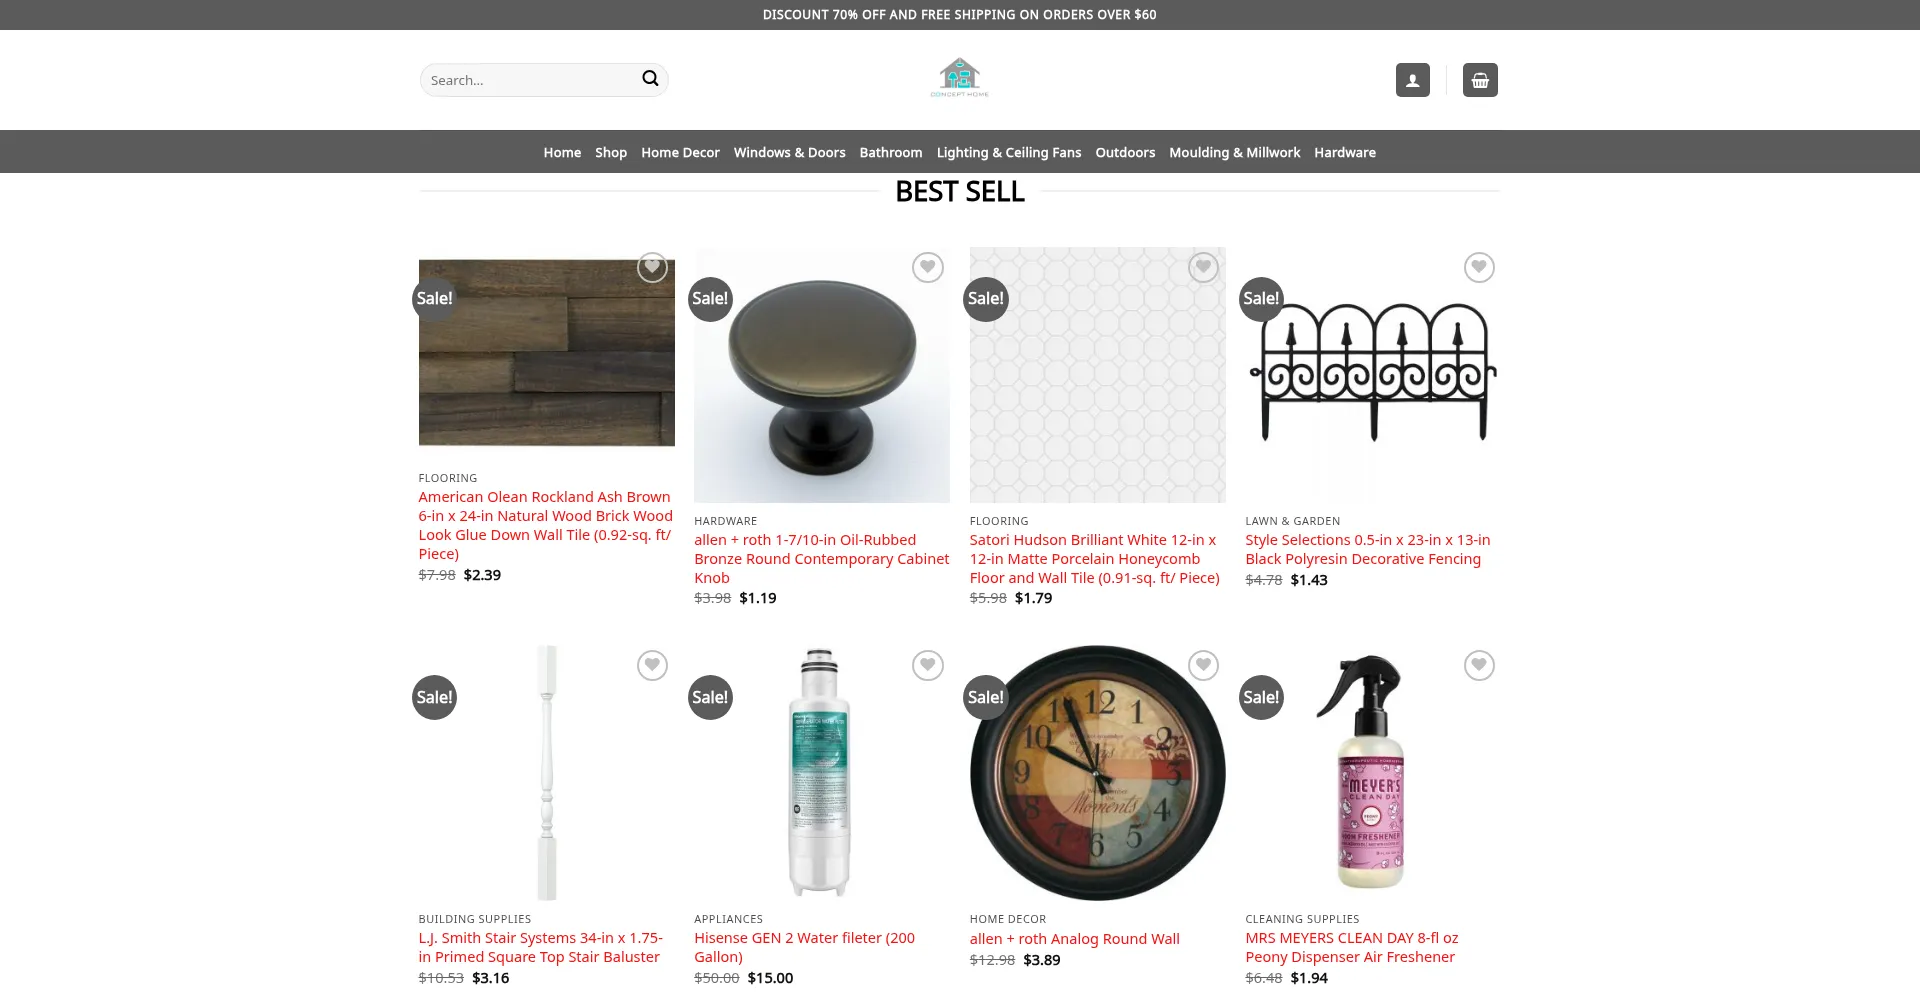Open the Moulding & Millwork menu
The image size is (1920, 993).
coord(1234,152)
